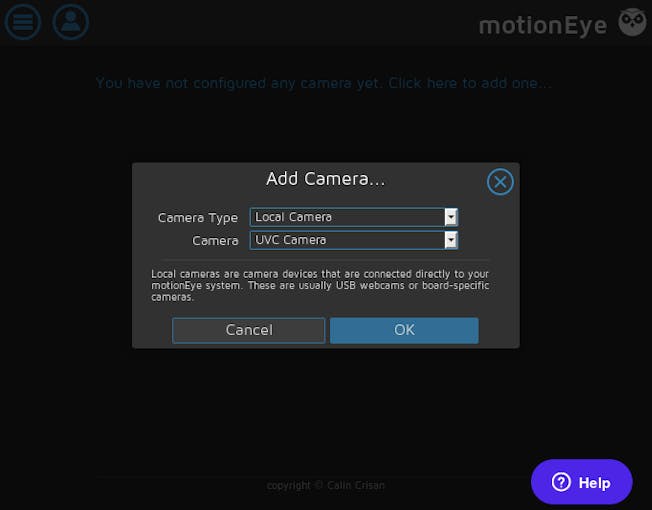Open the UVC Camera combo box

coord(354,240)
